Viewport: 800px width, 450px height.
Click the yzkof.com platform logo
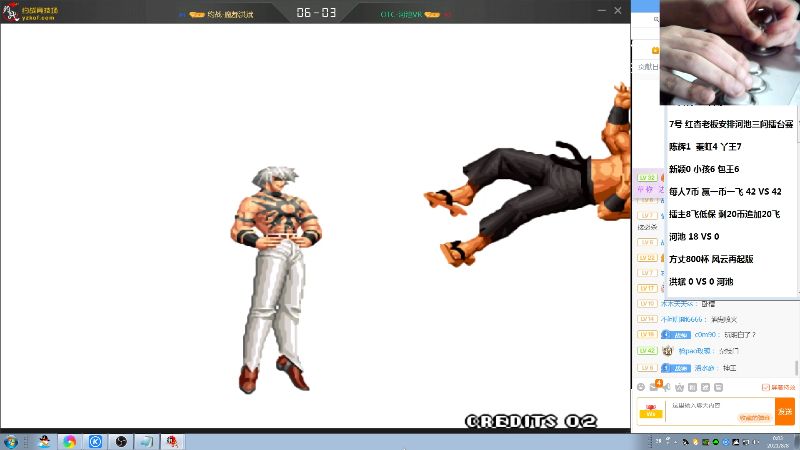(x=31, y=12)
